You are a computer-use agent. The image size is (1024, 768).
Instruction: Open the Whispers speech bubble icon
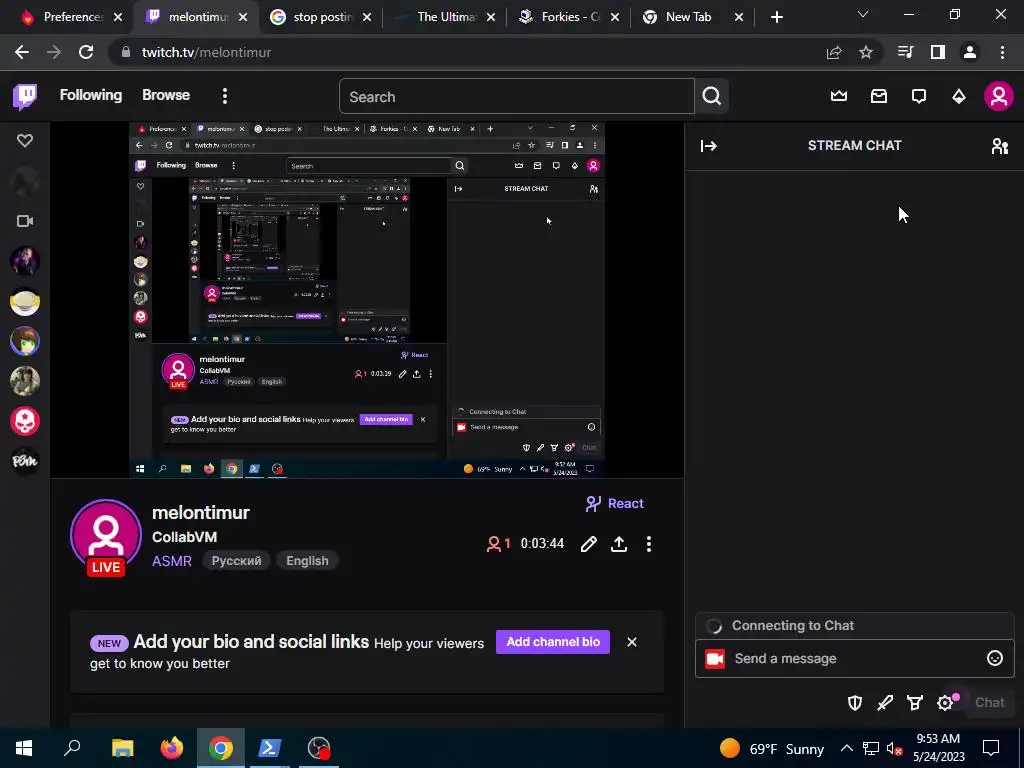pyautogui.click(x=919, y=97)
